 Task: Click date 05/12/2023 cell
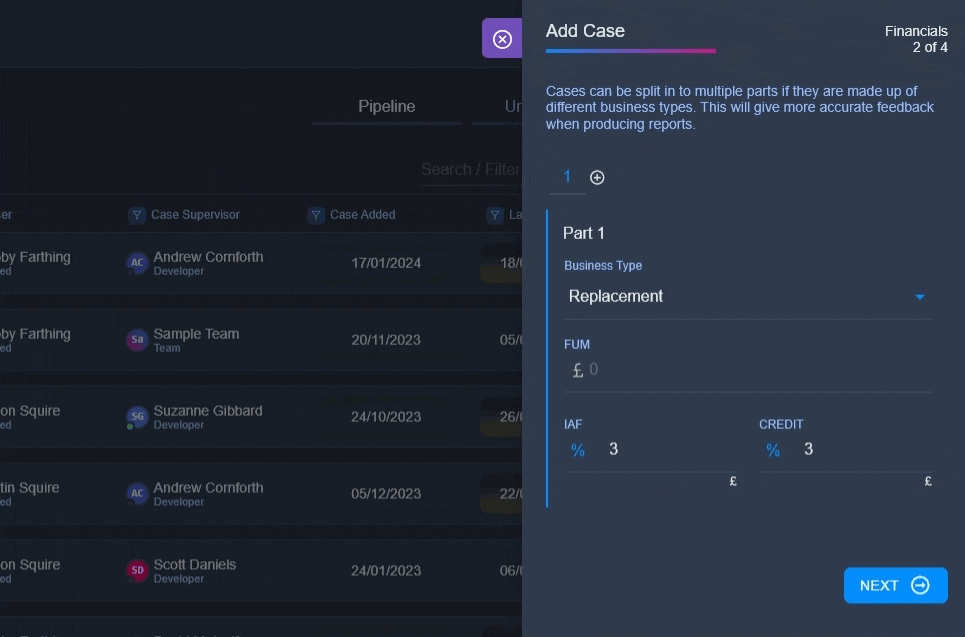(386, 494)
